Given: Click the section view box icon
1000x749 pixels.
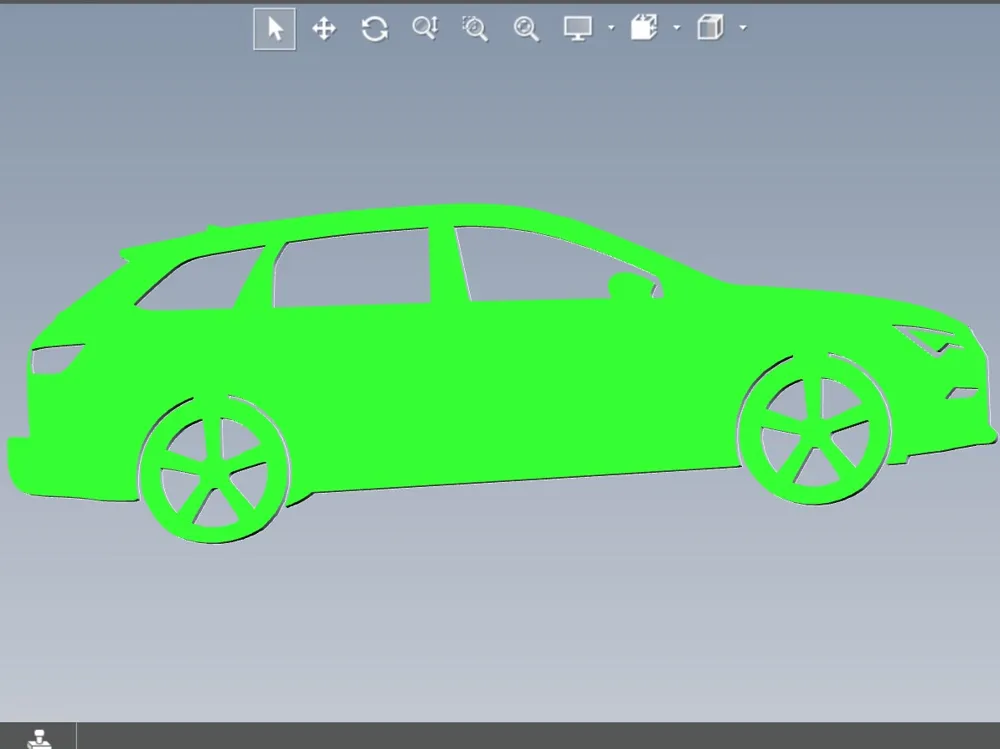Looking at the screenshot, I should click(644, 28).
